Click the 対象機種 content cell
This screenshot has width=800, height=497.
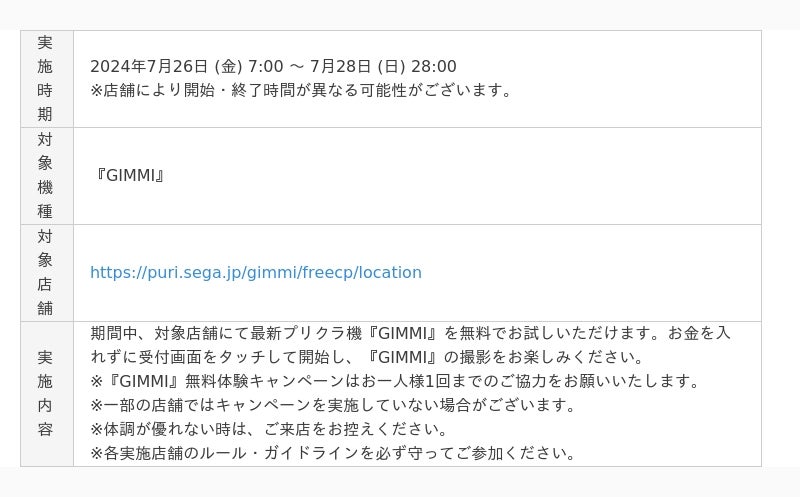click(x=417, y=176)
